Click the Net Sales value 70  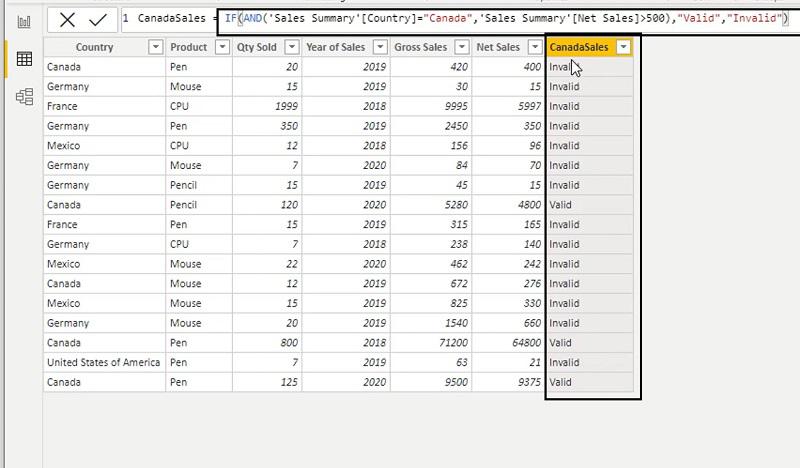tap(535, 165)
